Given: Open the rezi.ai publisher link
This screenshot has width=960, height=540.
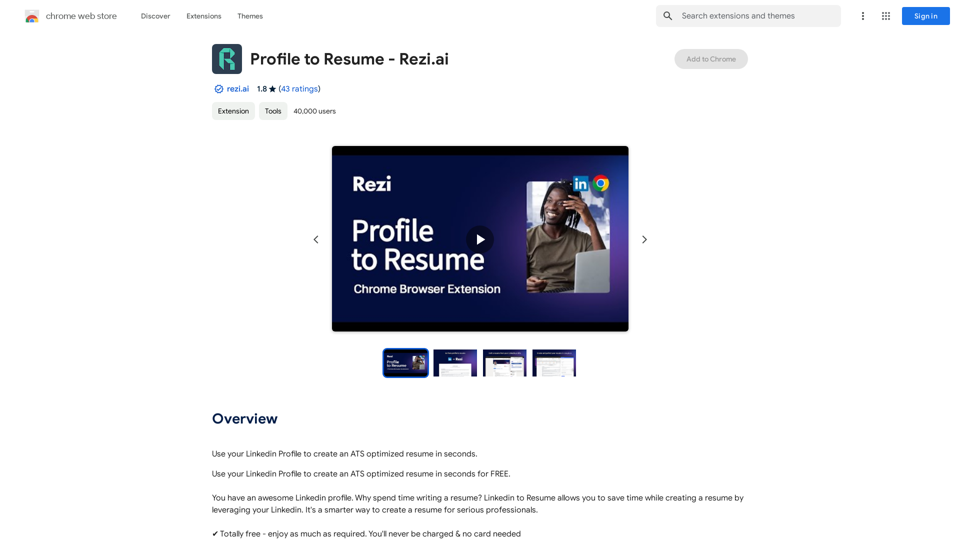Looking at the screenshot, I should tap(238, 89).
